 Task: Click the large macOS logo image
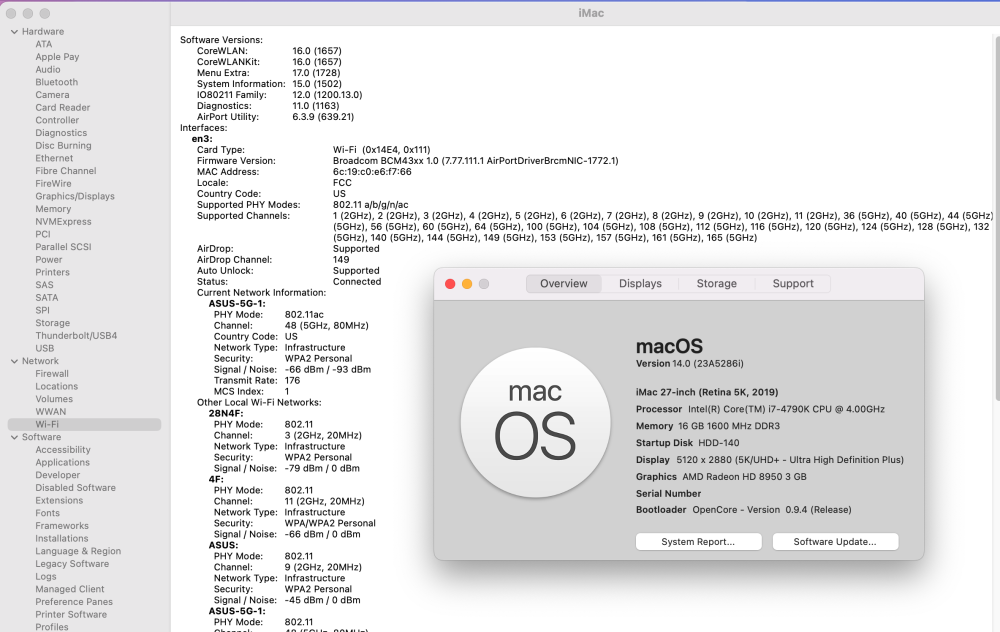pyautogui.click(x=535, y=422)
